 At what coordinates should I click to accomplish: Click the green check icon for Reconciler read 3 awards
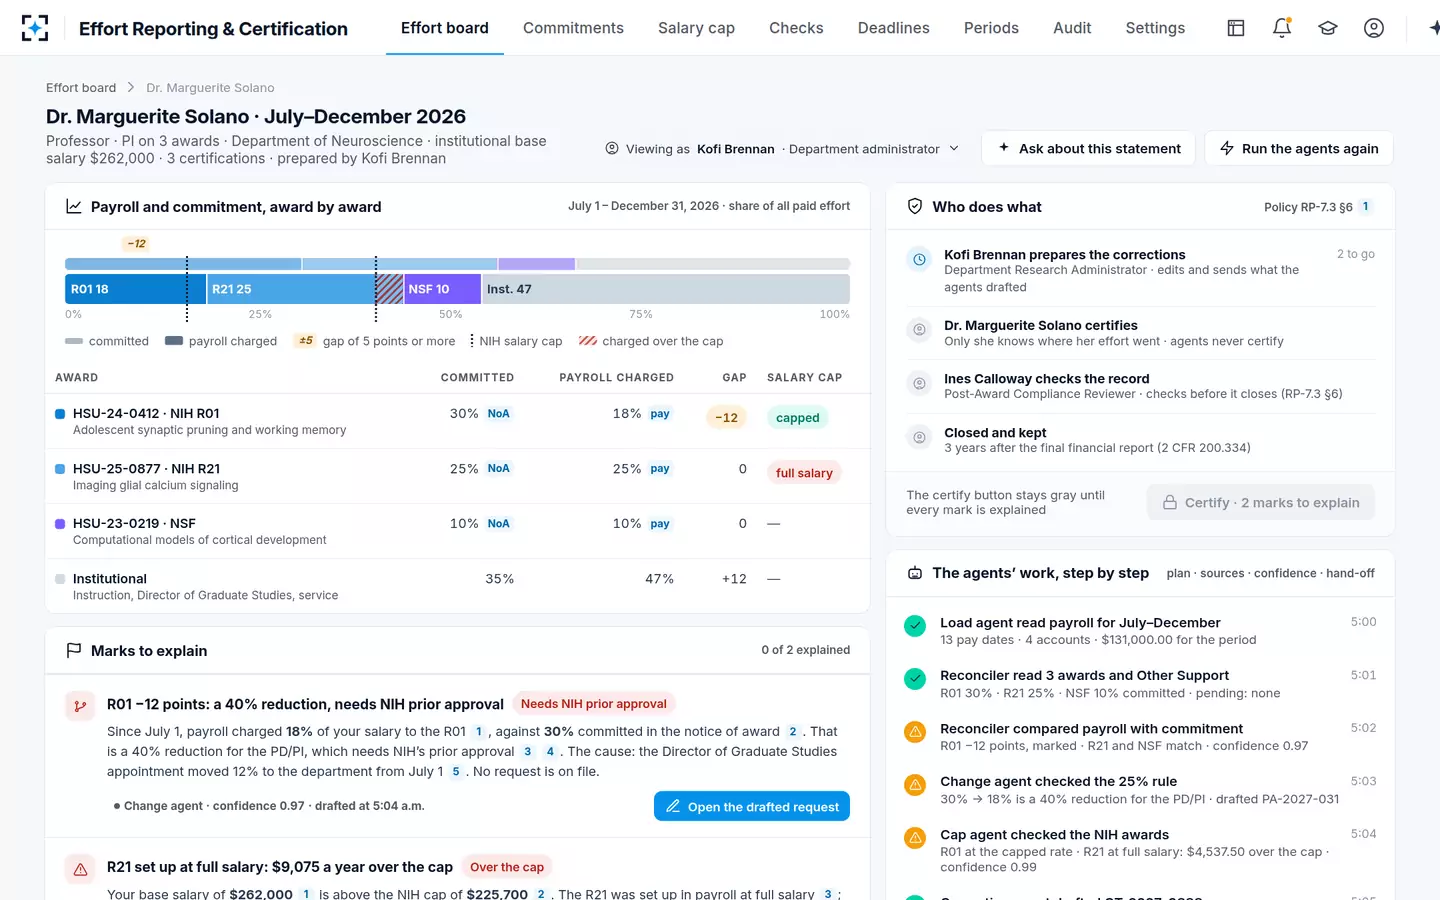pos(915,679)
